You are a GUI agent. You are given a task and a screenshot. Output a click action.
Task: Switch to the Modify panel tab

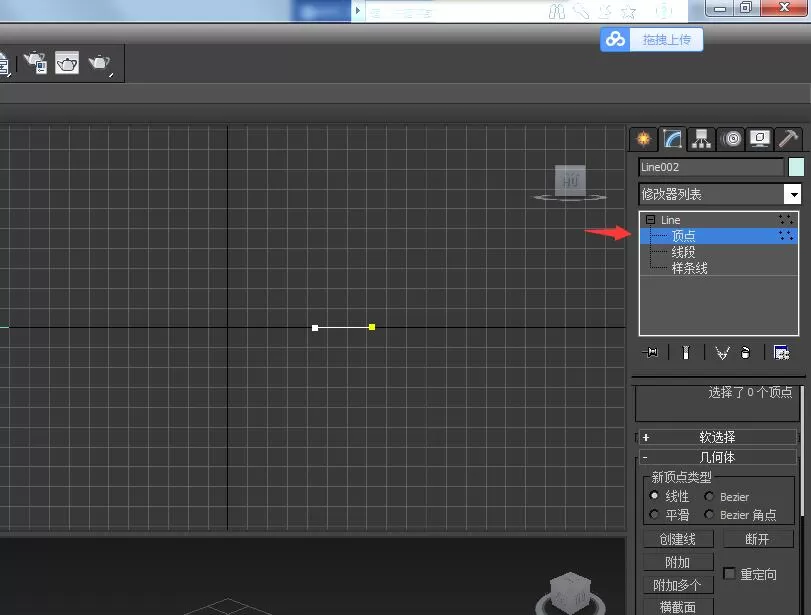[x=672, y=139]
